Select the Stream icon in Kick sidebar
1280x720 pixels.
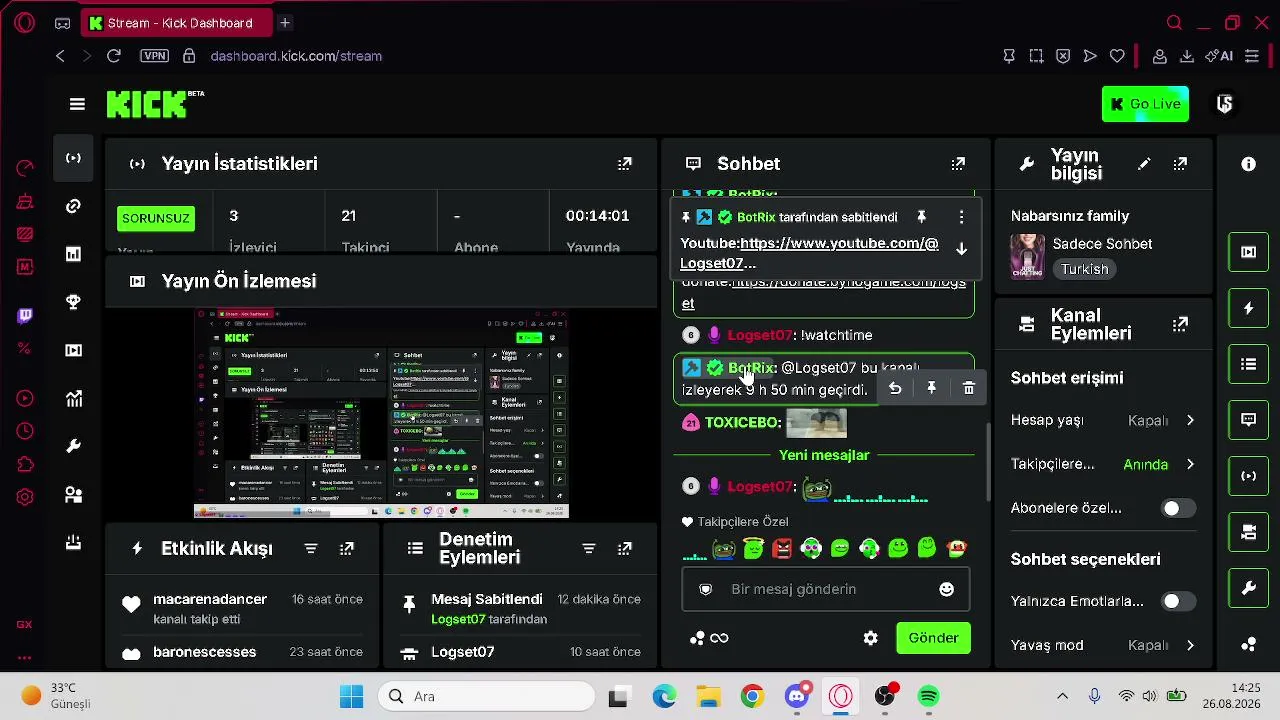[73, 158]
